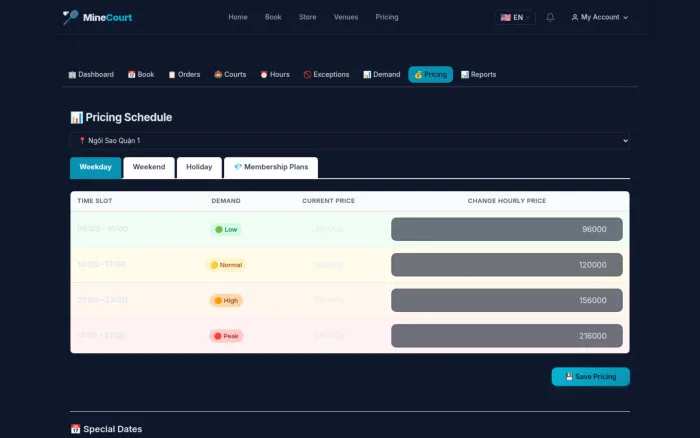Expand the My Account menu
Image resolution: width=700 pixels, height=438 pixels.
pyautogui.click(x=600, y=17)
